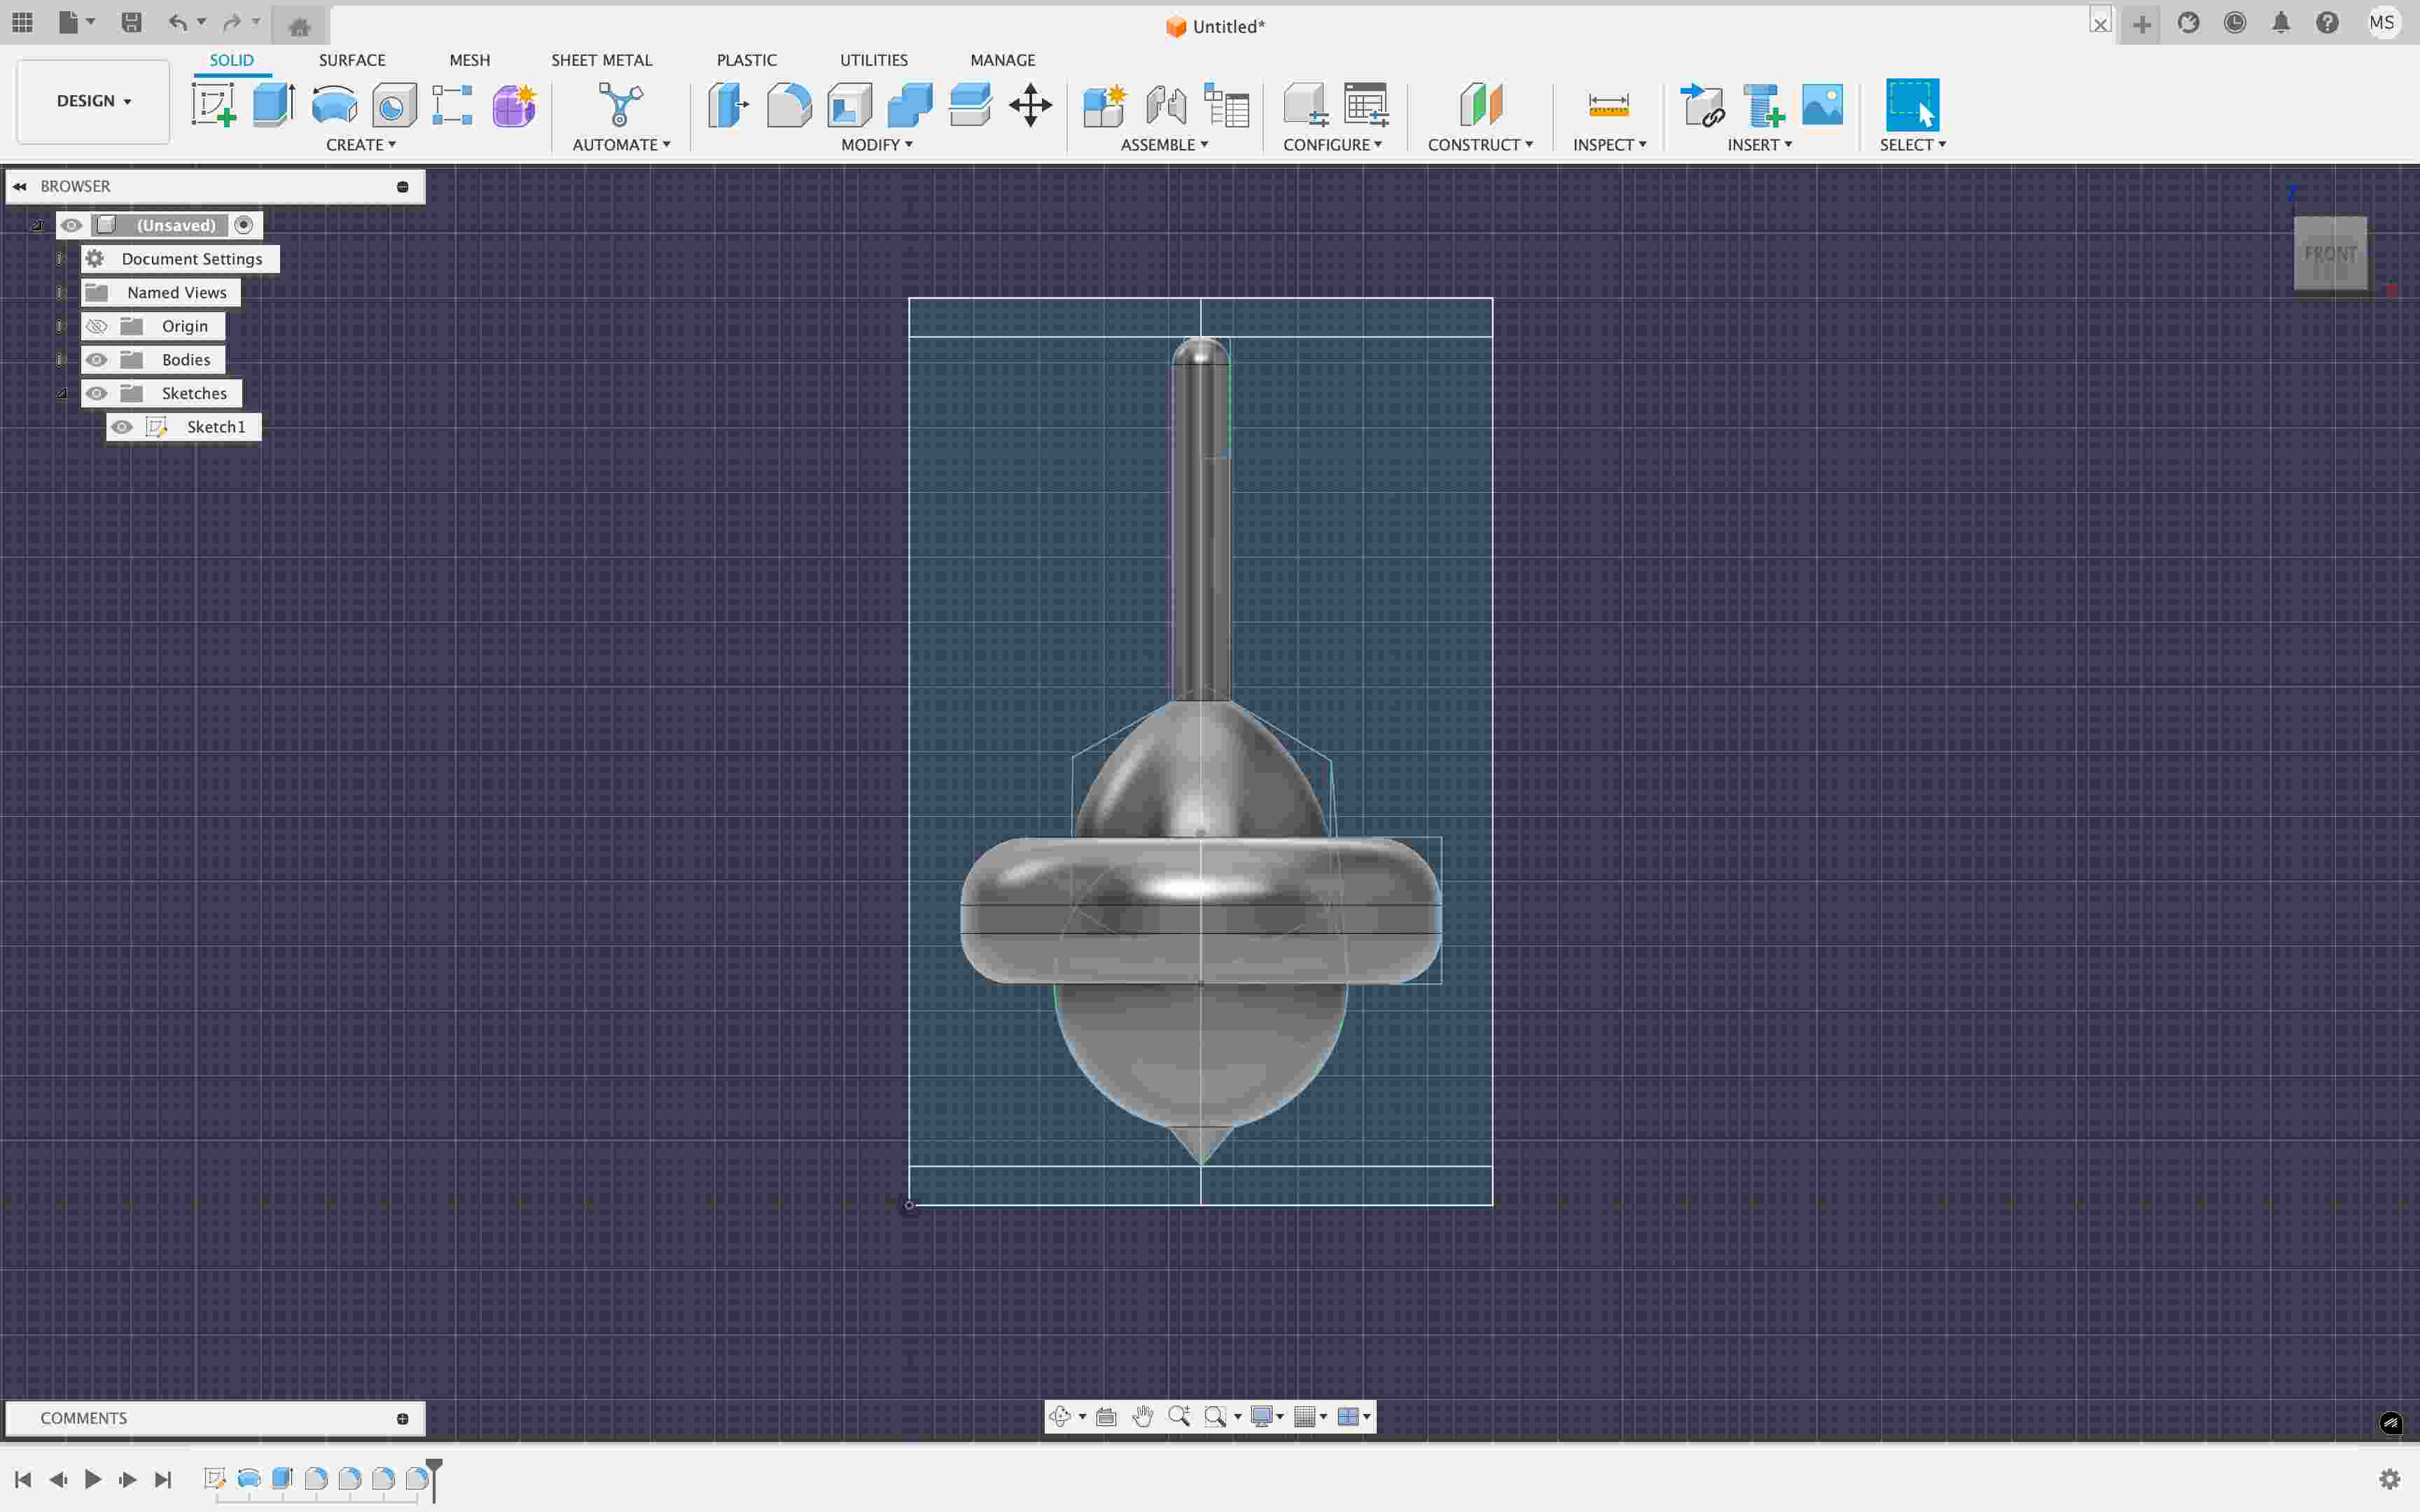Insert a Canvas image
The height and width of the screenshot is (1512, 2420).
[1822, 105]
